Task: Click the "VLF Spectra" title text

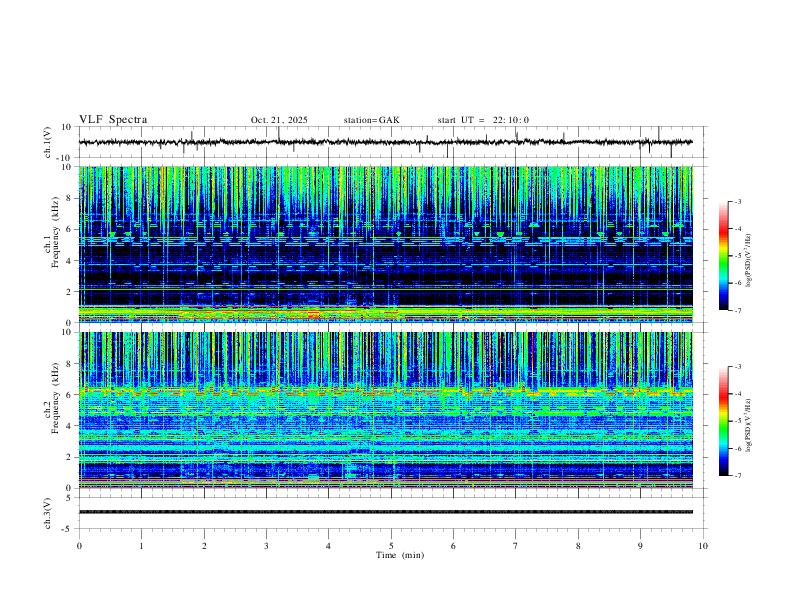Action: pyautogui.click(x=113, y=120)
